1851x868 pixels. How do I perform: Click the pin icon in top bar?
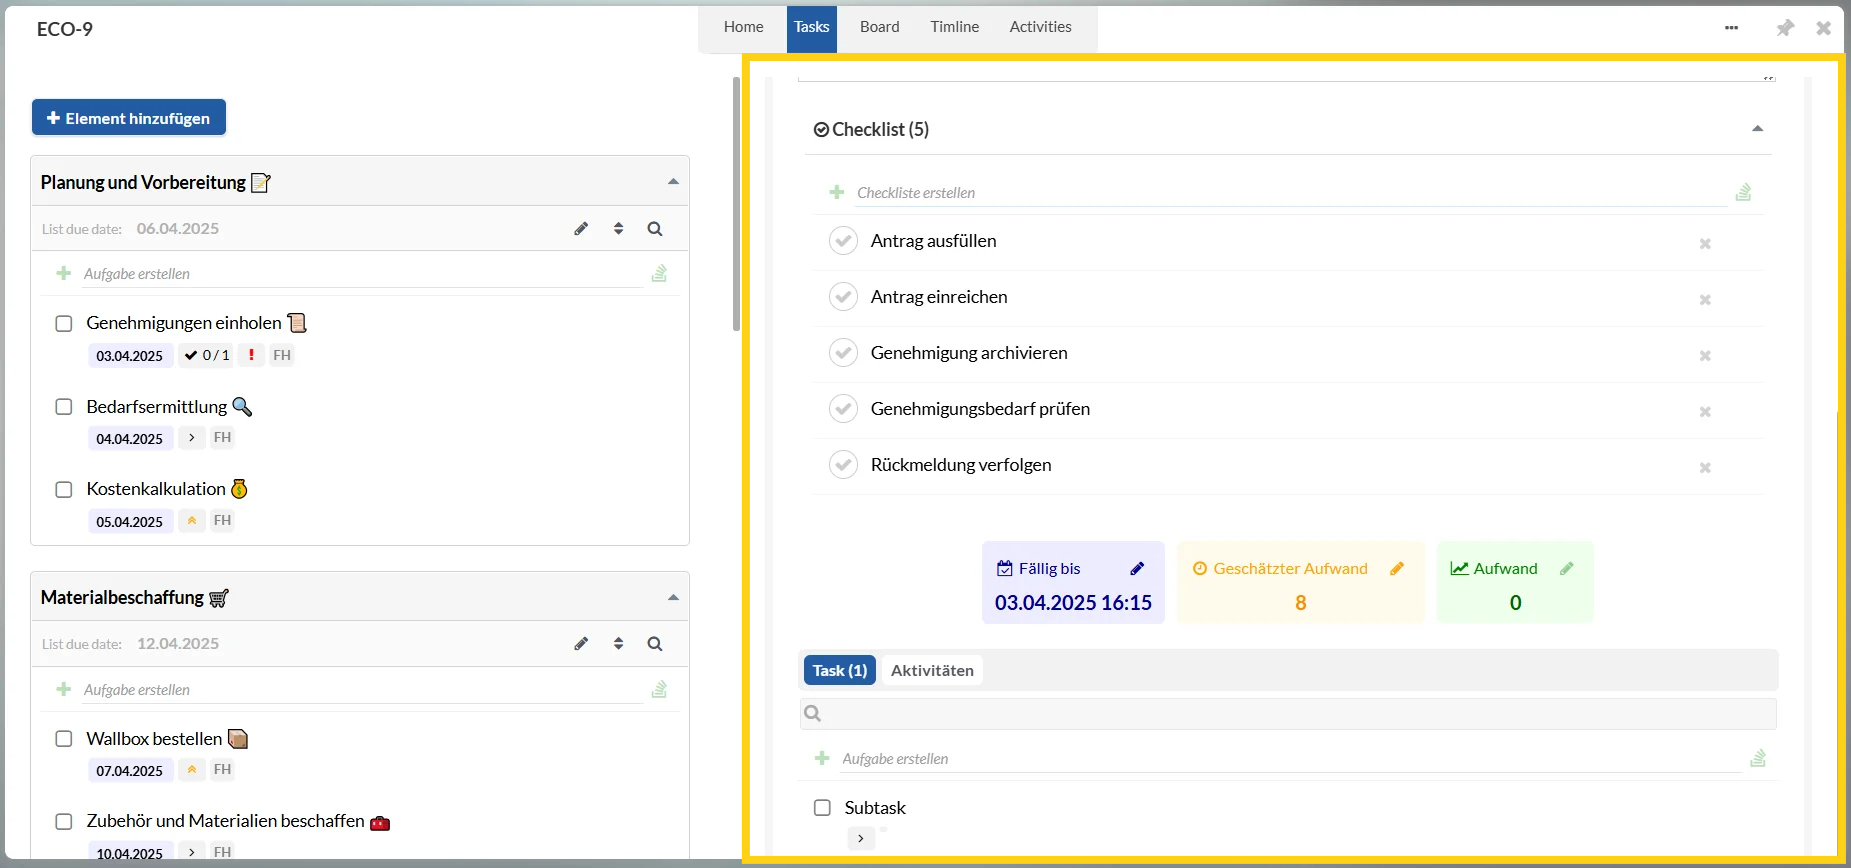[1785, 28]
